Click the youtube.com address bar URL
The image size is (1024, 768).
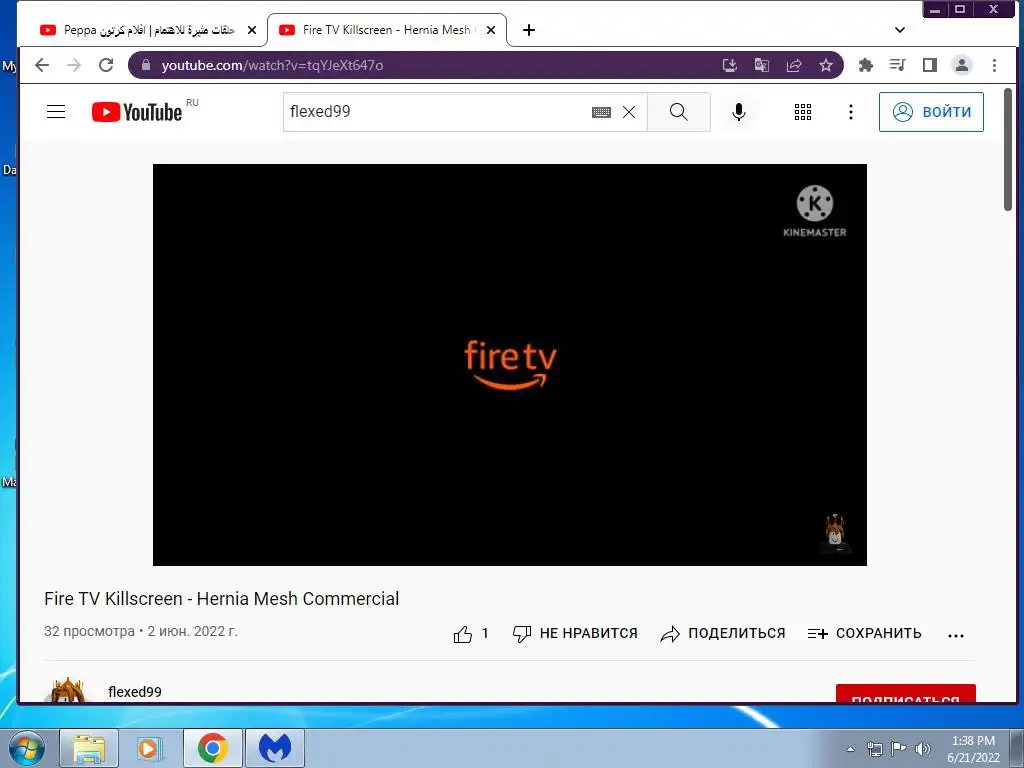coord(272,65)
